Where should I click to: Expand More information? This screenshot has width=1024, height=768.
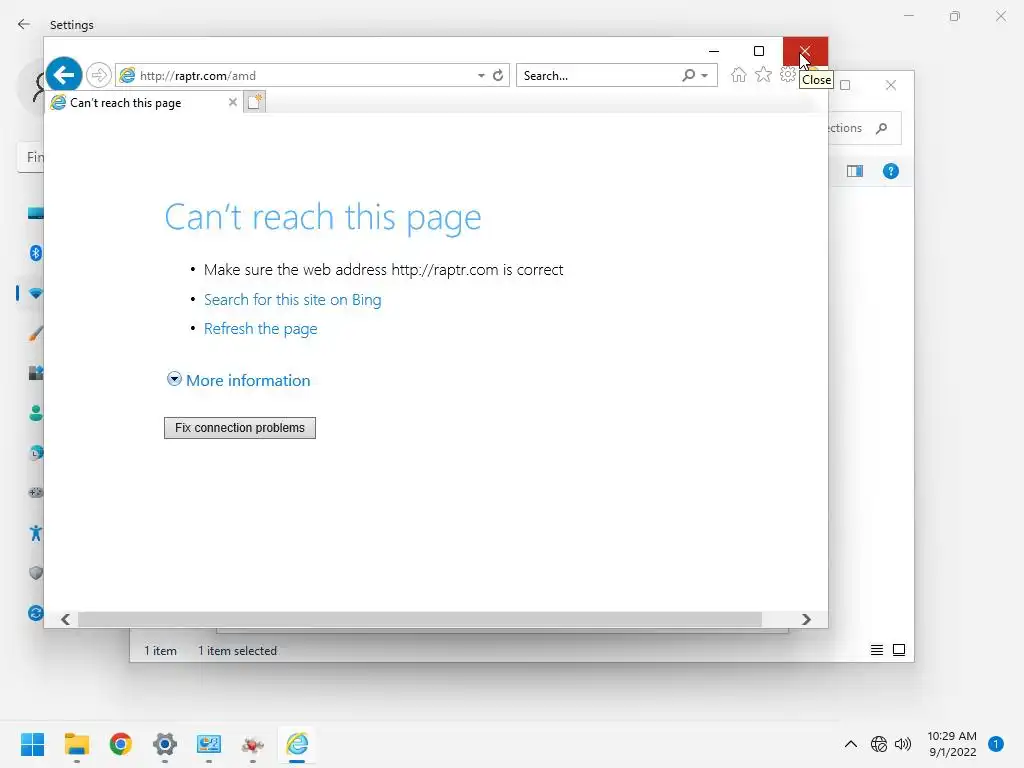click(x=238, y=380)
